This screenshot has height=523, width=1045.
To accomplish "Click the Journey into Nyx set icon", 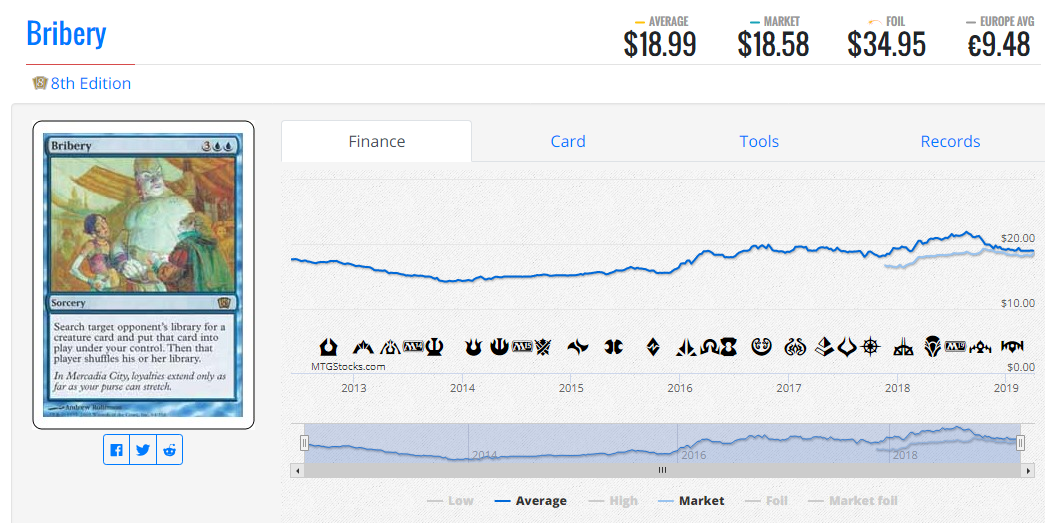I will pyautogui.click(x=499, y=347).
